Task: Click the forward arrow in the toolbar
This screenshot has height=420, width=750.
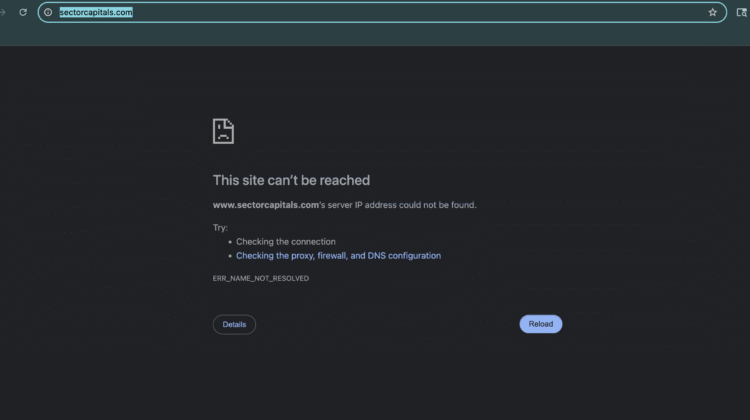Action: click(4, 12)
